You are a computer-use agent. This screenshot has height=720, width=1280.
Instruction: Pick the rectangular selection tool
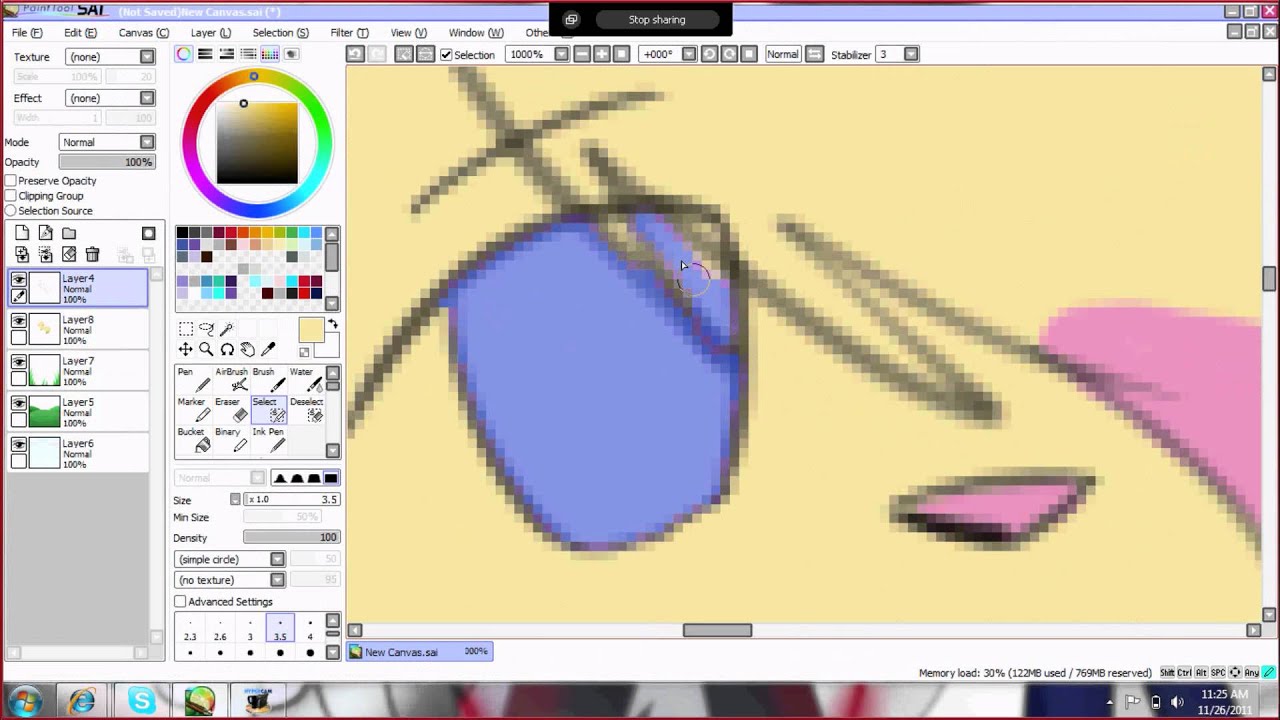click(185, 329)
